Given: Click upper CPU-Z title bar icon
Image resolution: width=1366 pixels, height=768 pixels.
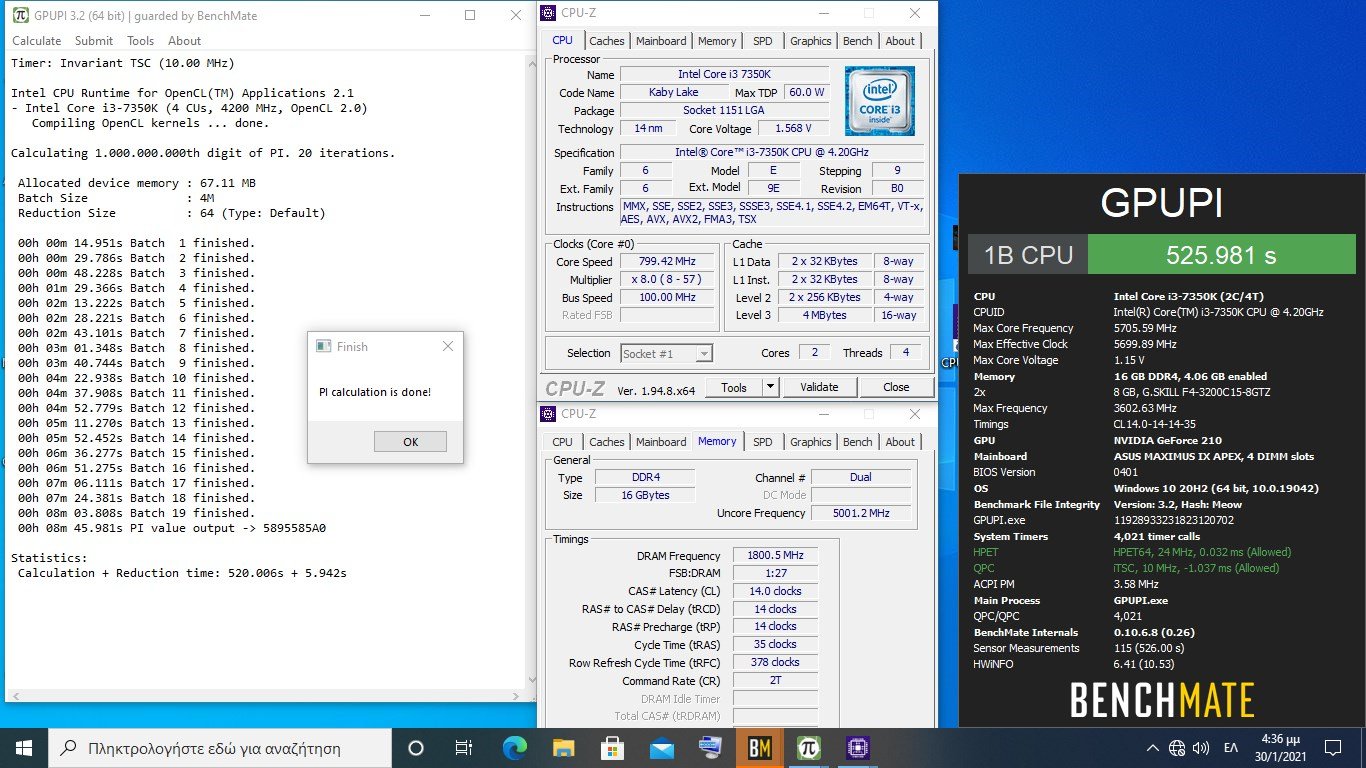Looking at the screenshot, I should [x=548, y=13].
